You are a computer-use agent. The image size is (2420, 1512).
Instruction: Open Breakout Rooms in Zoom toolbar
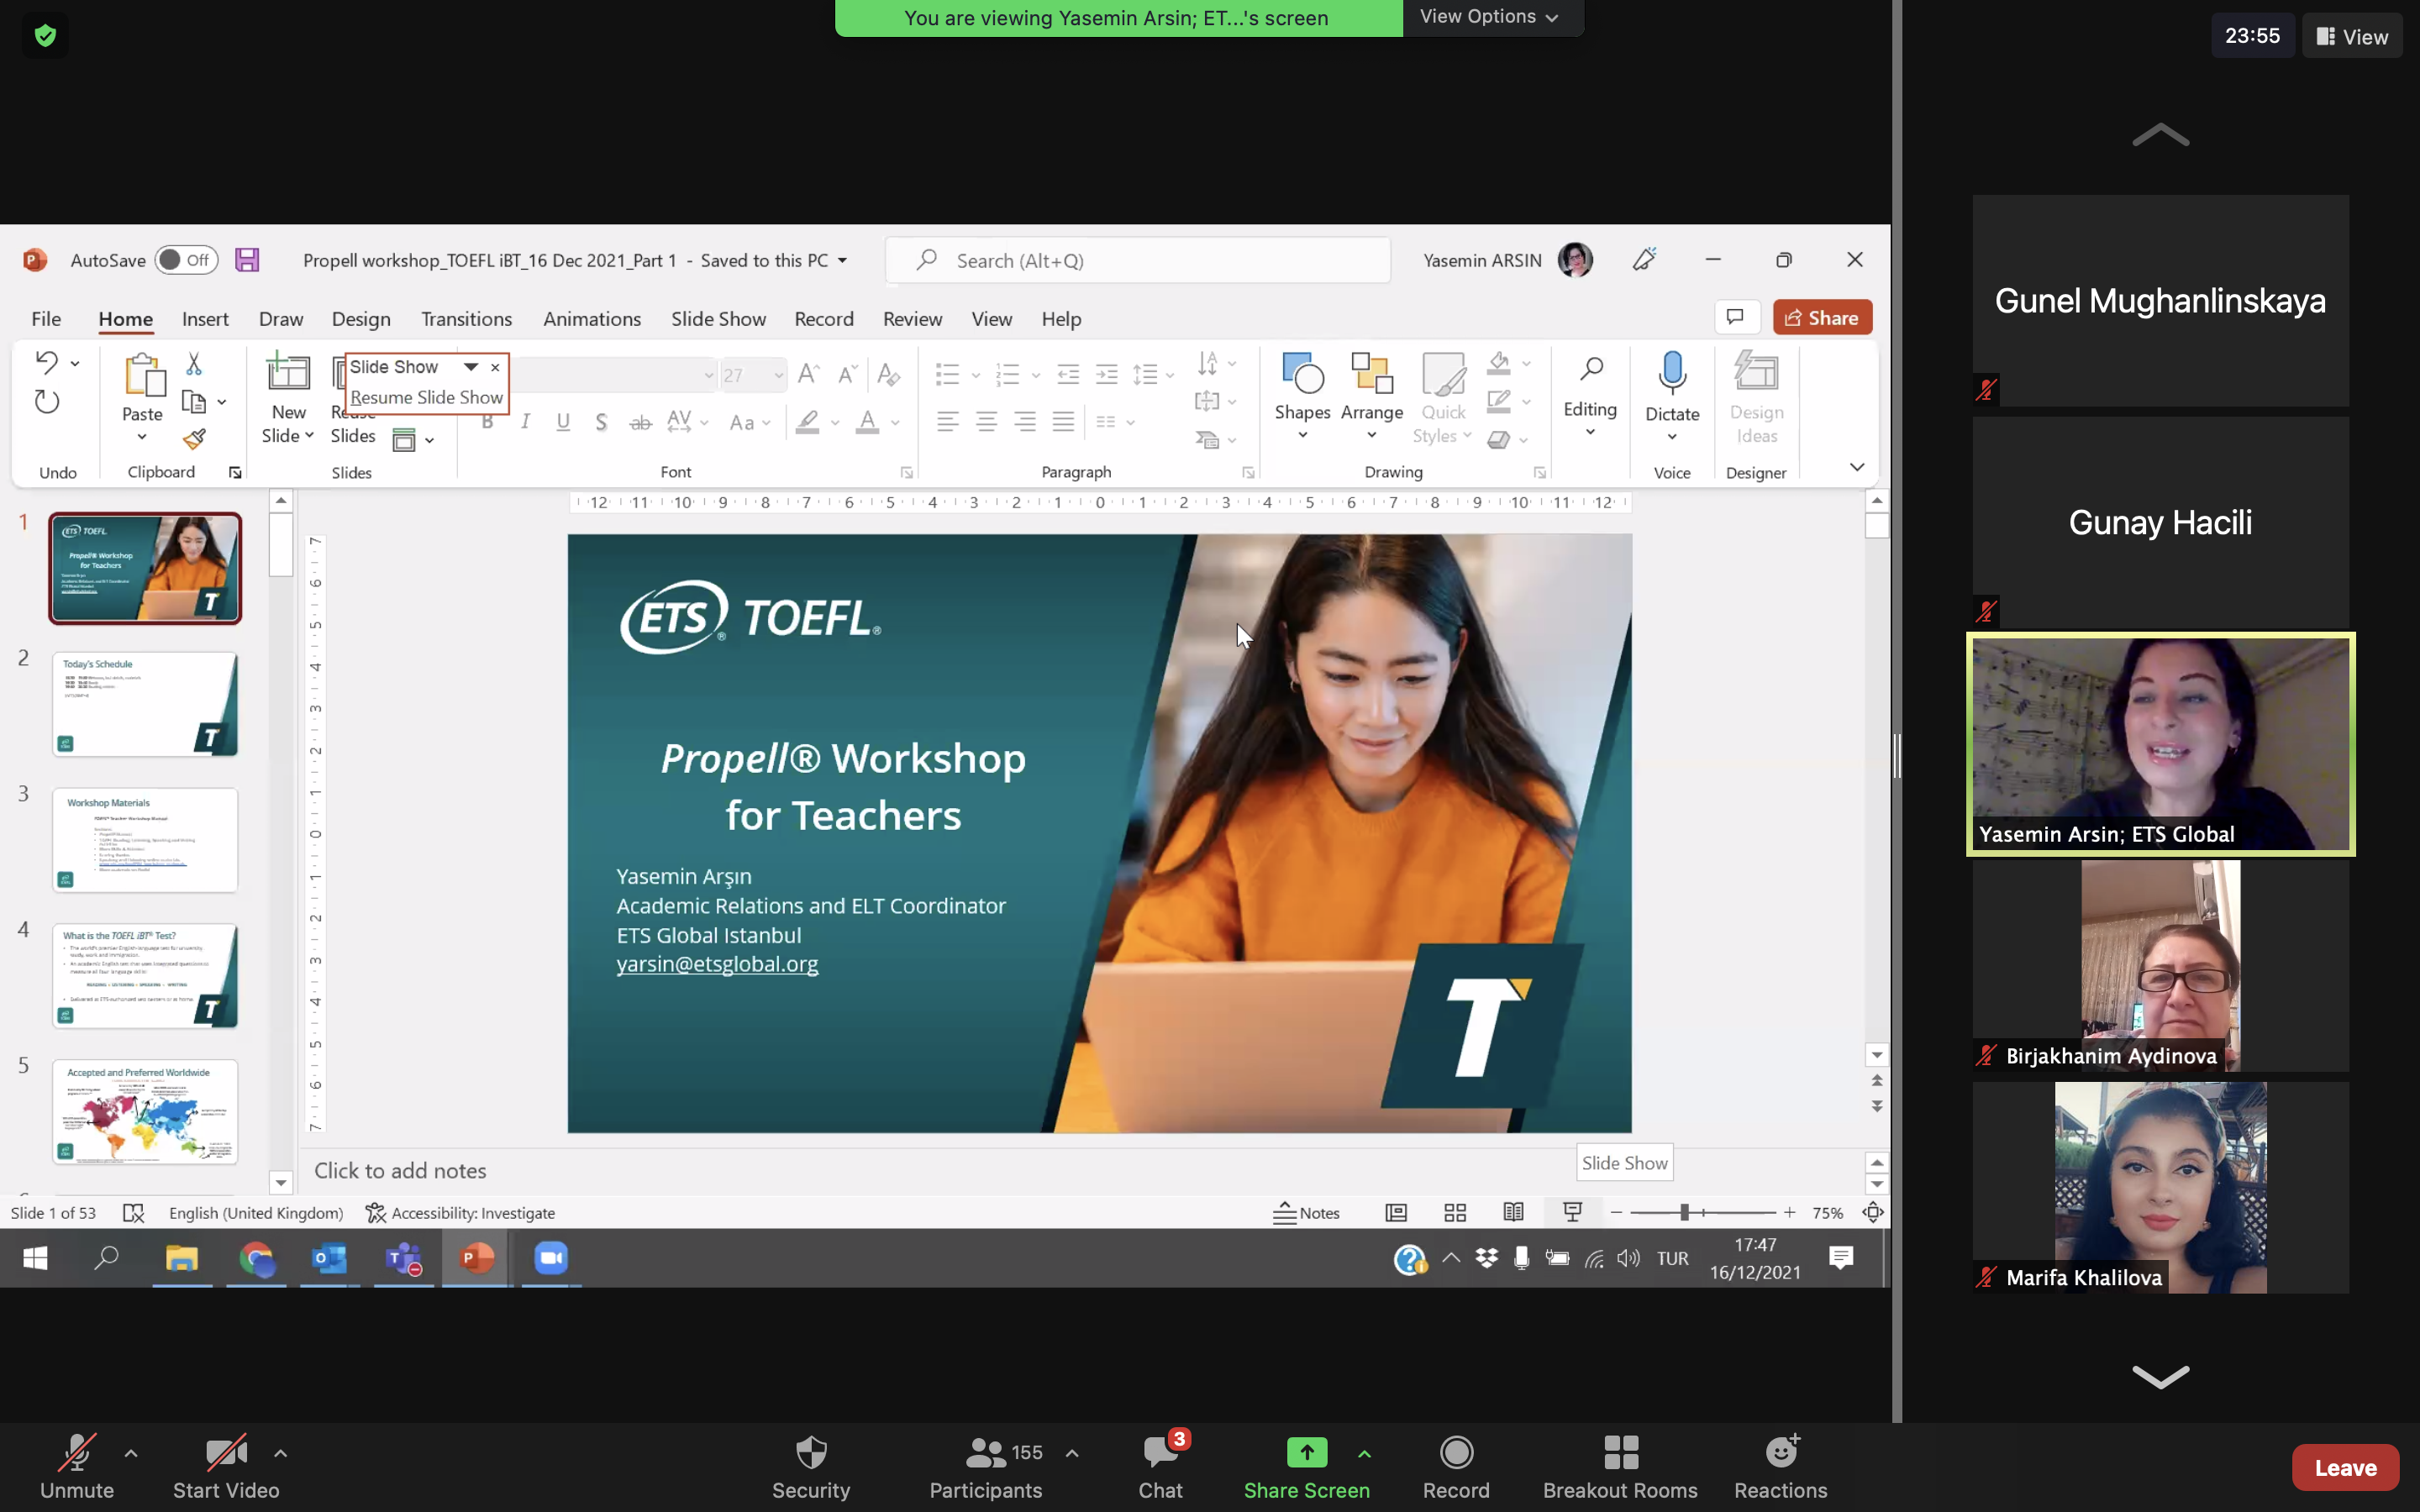coord(1620,1466)
